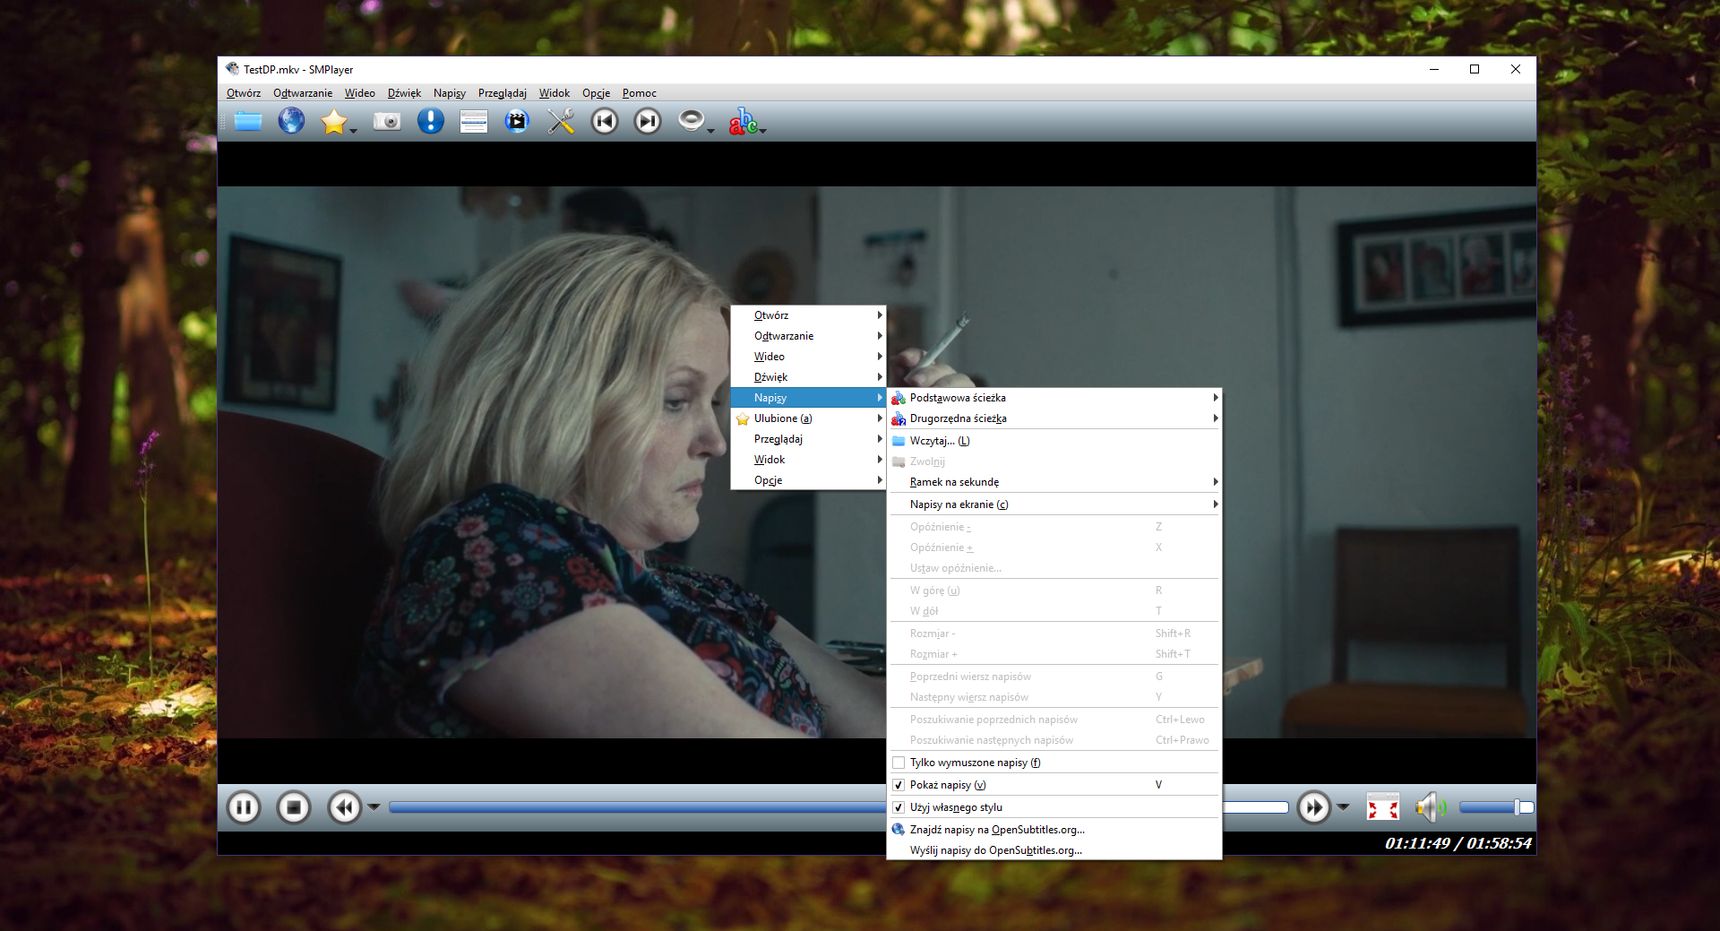Jump to next track toolbar button
The width and height of the screenshot is (1720, 931).
click(x=648, y=122)
